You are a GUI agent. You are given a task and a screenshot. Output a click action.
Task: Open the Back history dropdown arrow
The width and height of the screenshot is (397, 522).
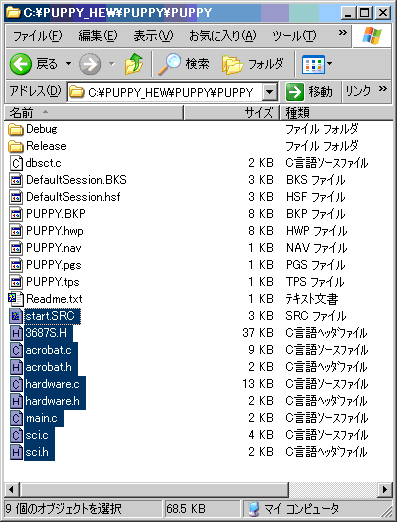pos(68,63)
